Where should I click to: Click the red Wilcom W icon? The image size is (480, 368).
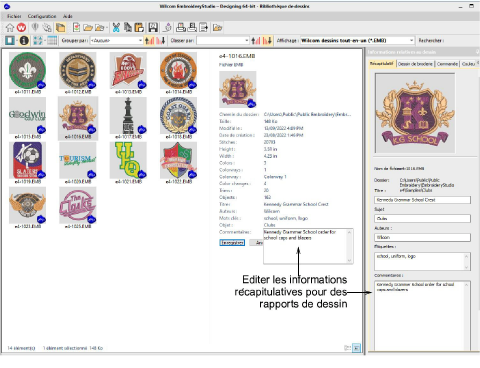pyautogui.click(x=21, y=28)
